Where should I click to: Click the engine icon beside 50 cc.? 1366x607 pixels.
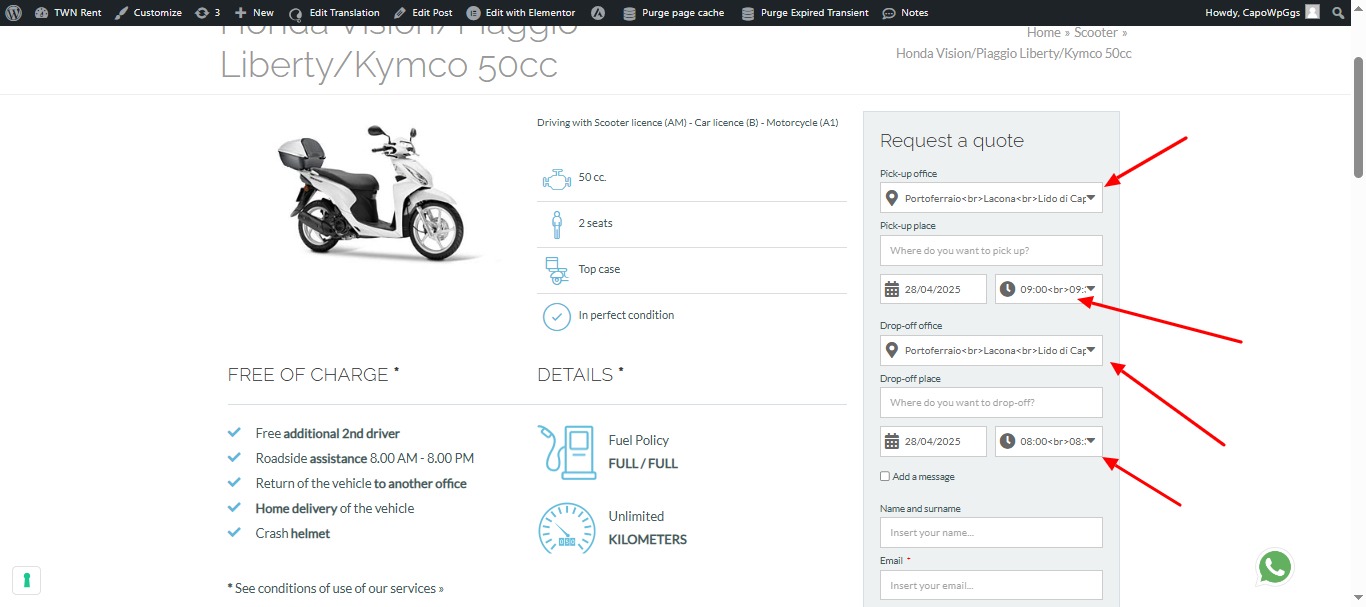556,178
